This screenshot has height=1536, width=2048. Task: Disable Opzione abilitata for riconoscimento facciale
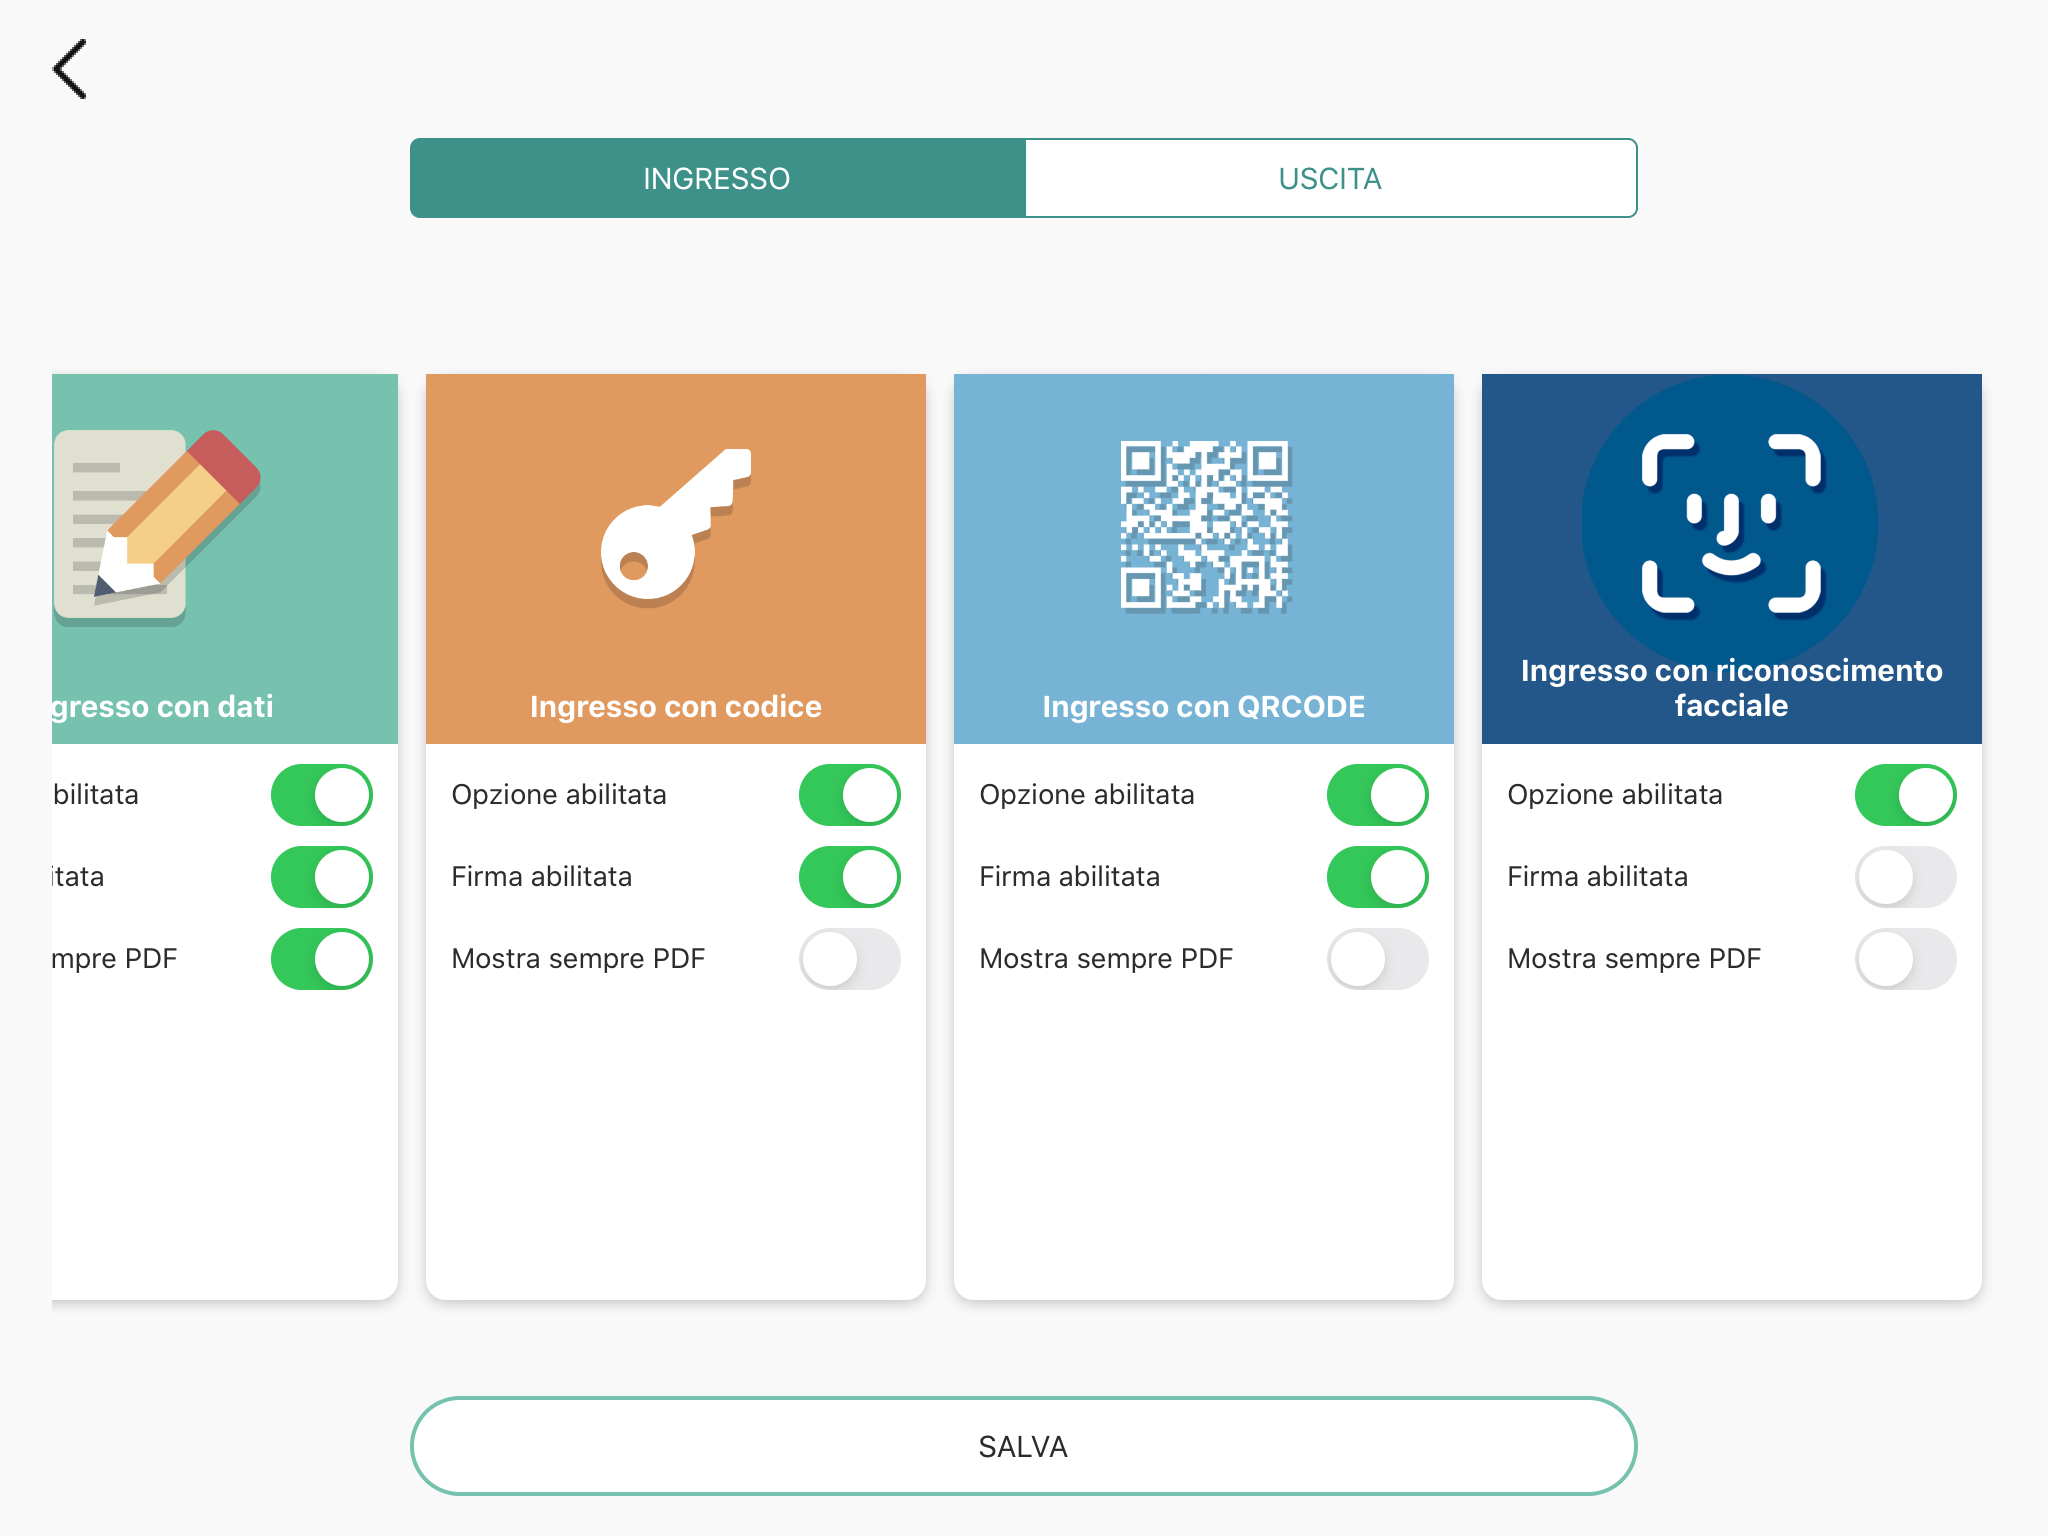coord(1906,795)
